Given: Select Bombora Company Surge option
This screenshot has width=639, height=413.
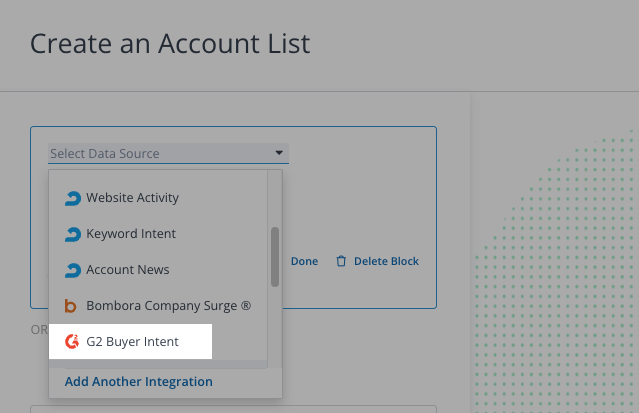Looking at the screenshot, I should click(168, 306).
